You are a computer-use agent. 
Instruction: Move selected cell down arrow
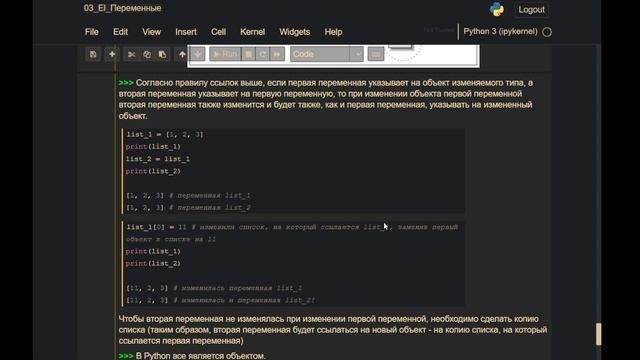click(198, 54)
